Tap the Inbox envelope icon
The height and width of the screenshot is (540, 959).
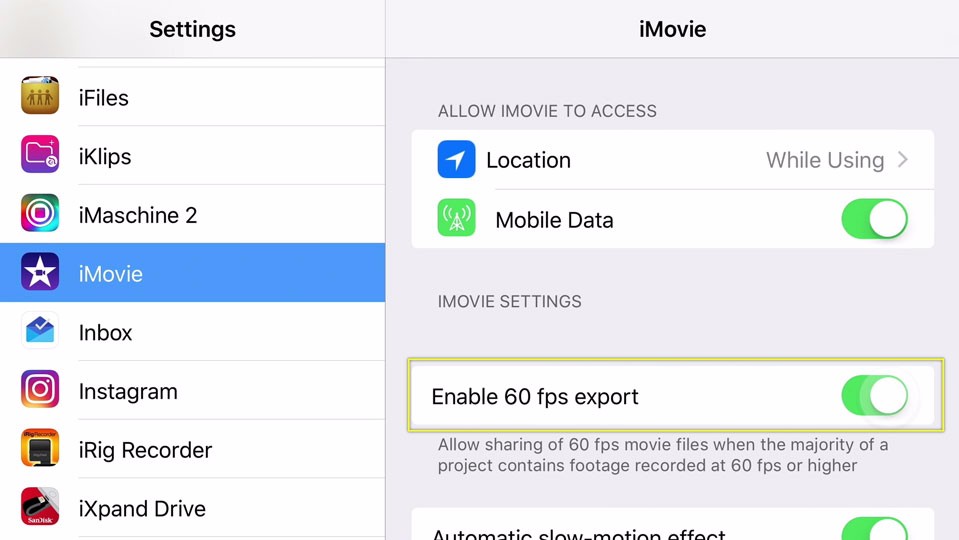[40, 330]
